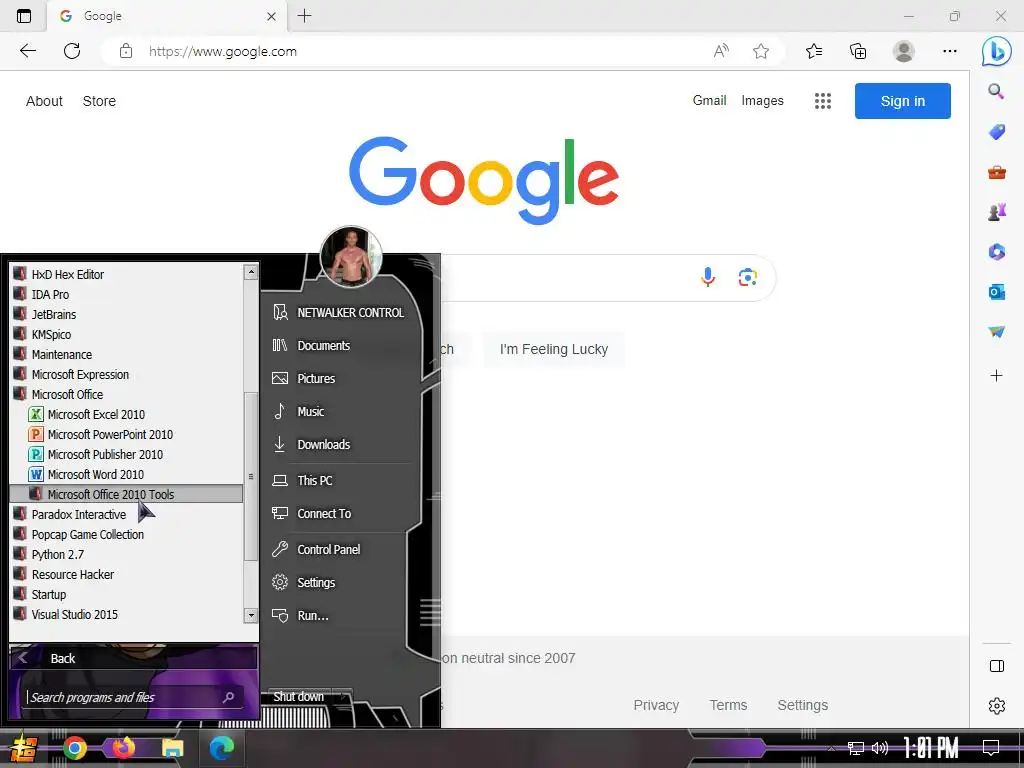This screenshot has width=1024, height=768.
Task: Click the I'm Feeling Lucky button
Action: pyautogui.click(x=554, y=349)
